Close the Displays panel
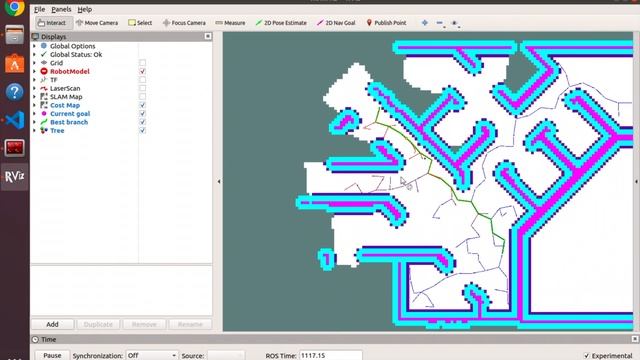 point(208,36)
